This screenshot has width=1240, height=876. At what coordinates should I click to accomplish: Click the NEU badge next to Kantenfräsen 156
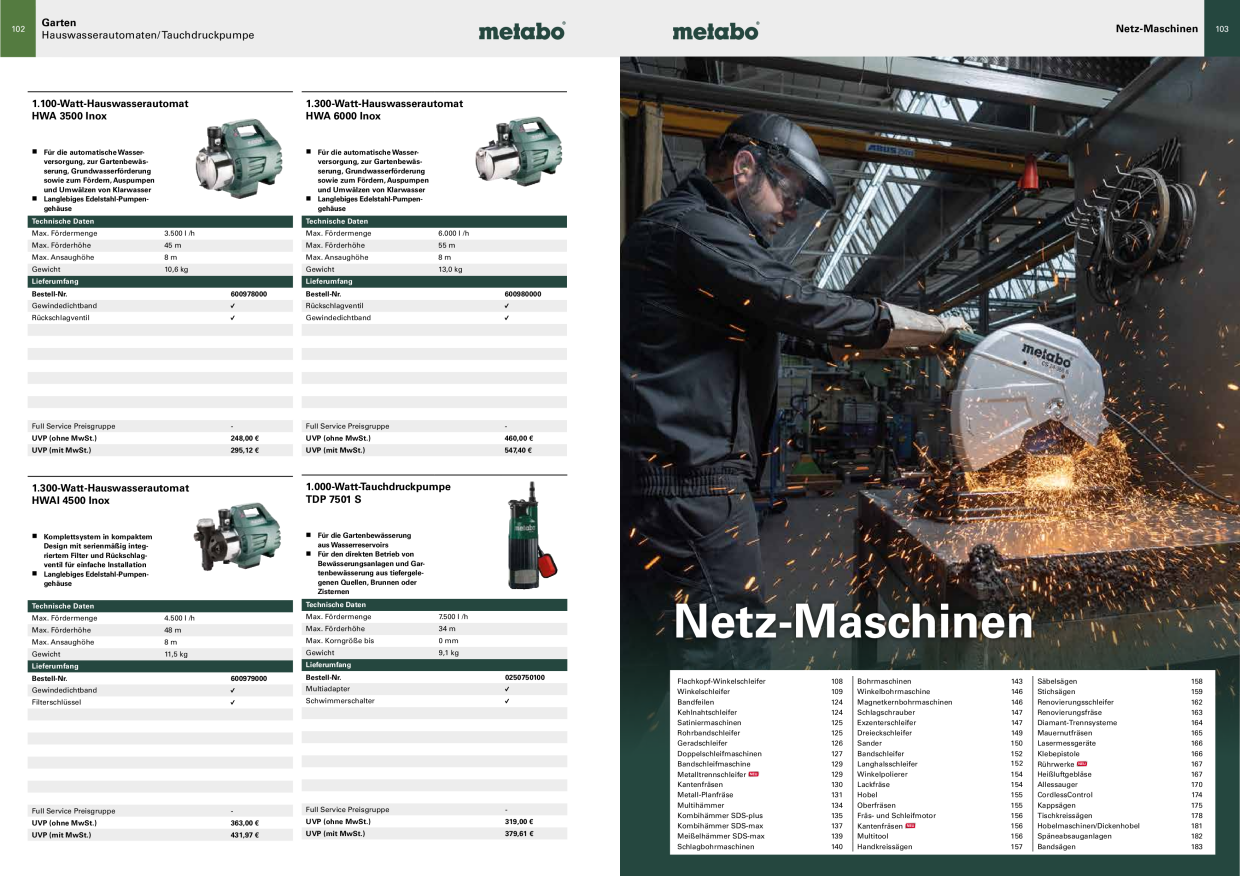(911, 826)
